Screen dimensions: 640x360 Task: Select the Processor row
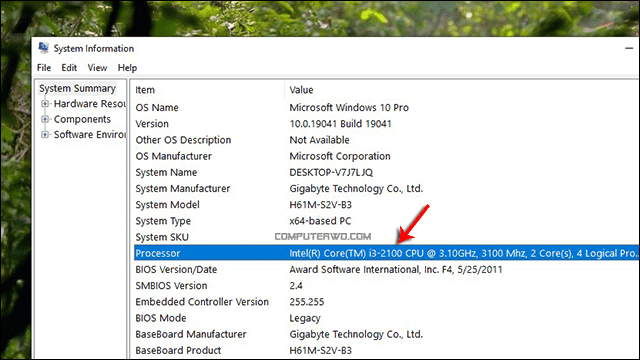[x=387, y=253]
